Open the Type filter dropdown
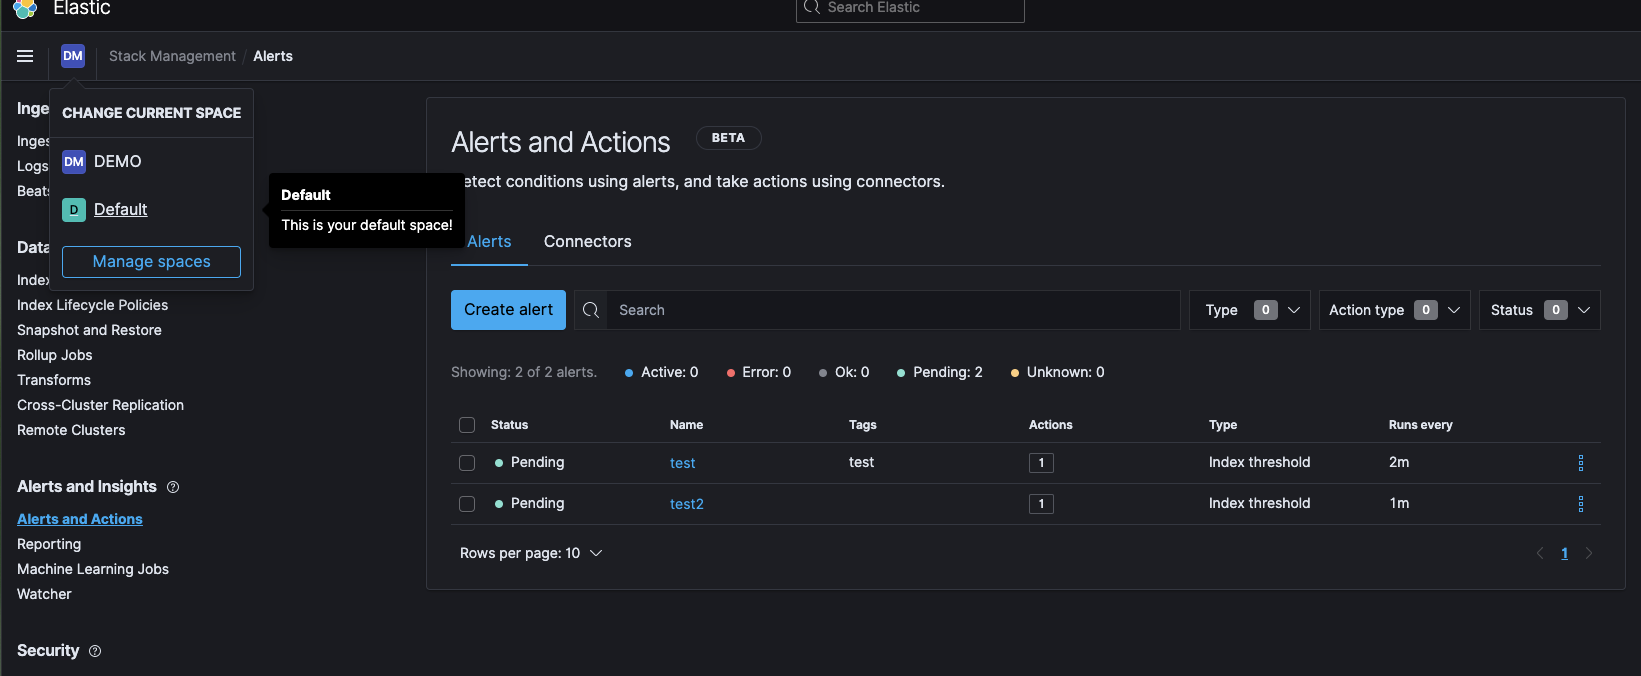The width and height of the screenshot is (1641, 676). click(1250, 310)
